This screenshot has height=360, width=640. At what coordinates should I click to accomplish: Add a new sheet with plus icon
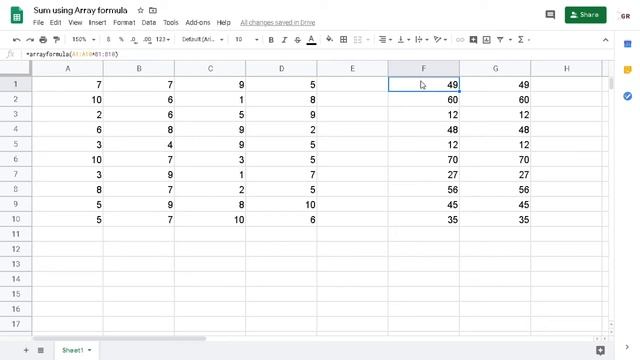click(26, 350)
